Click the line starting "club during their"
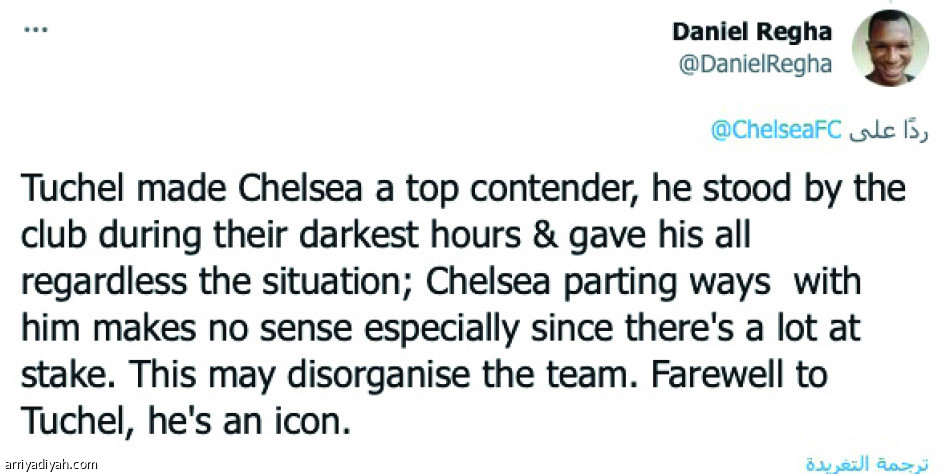 point(382,236)
